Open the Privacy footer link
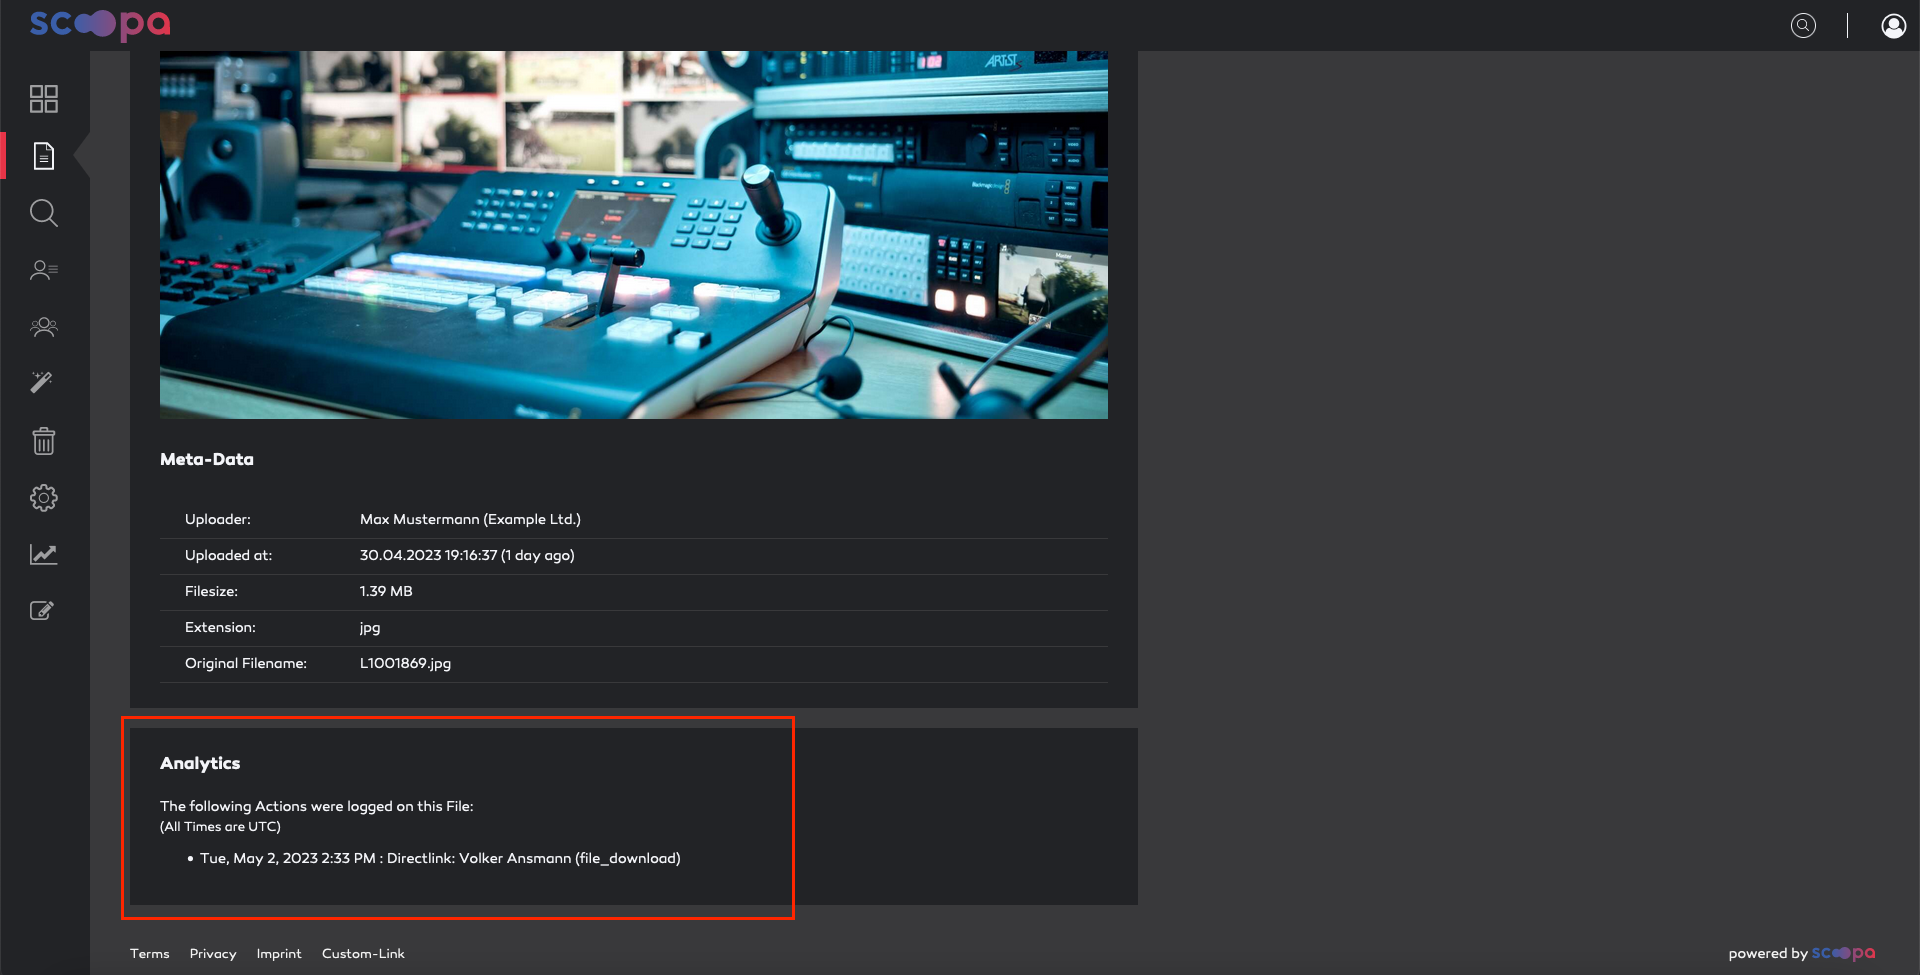Image resolution: width=1920 pixels, height=975 pixels. 213,954
